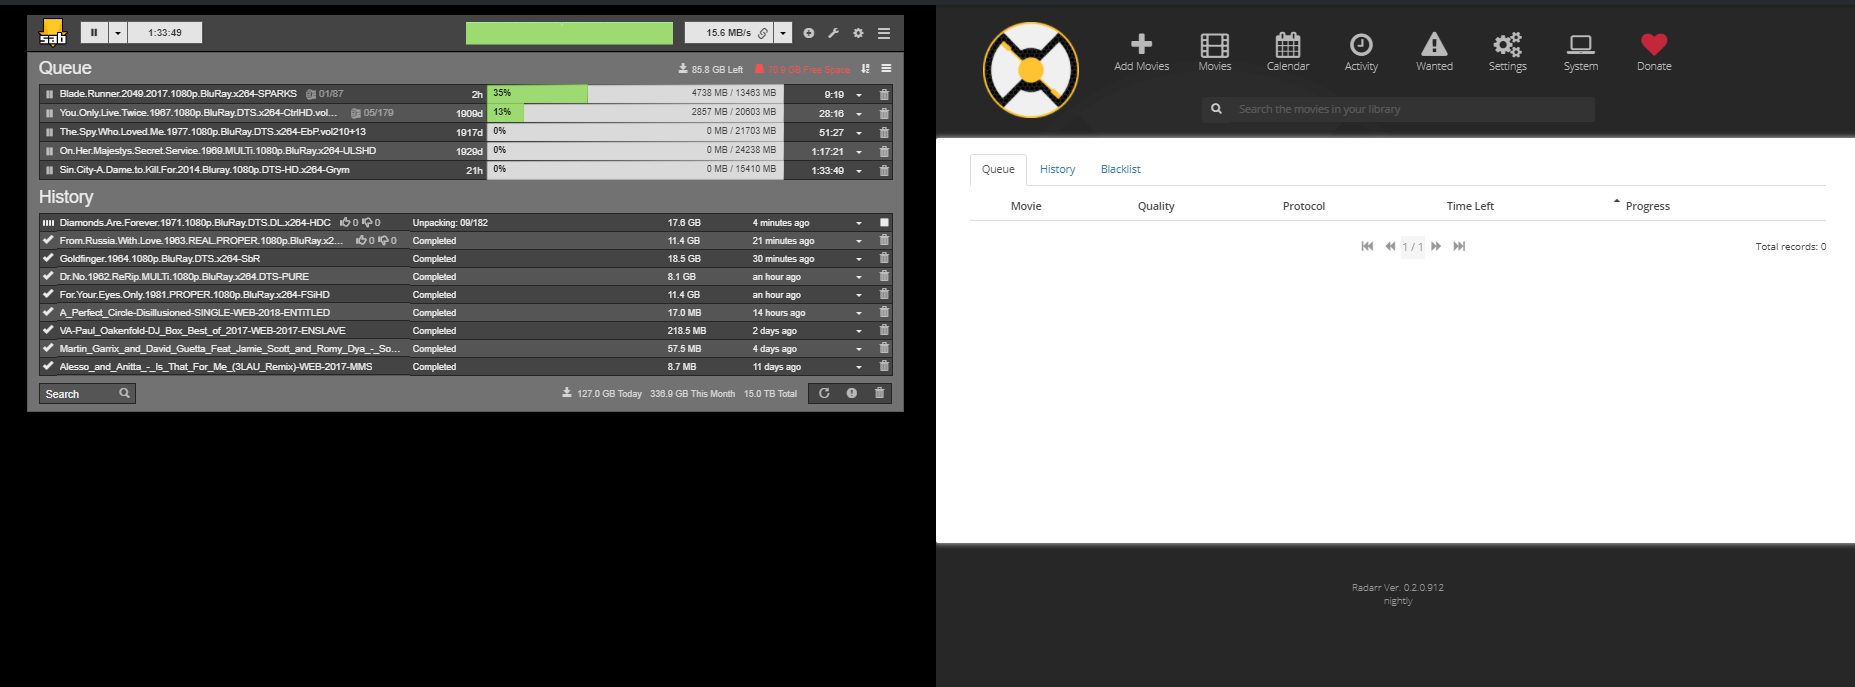Go to the first page in Radarr pager
Image resolution: width=1855 pixels, height=687 pixels.
point(1367,246)
